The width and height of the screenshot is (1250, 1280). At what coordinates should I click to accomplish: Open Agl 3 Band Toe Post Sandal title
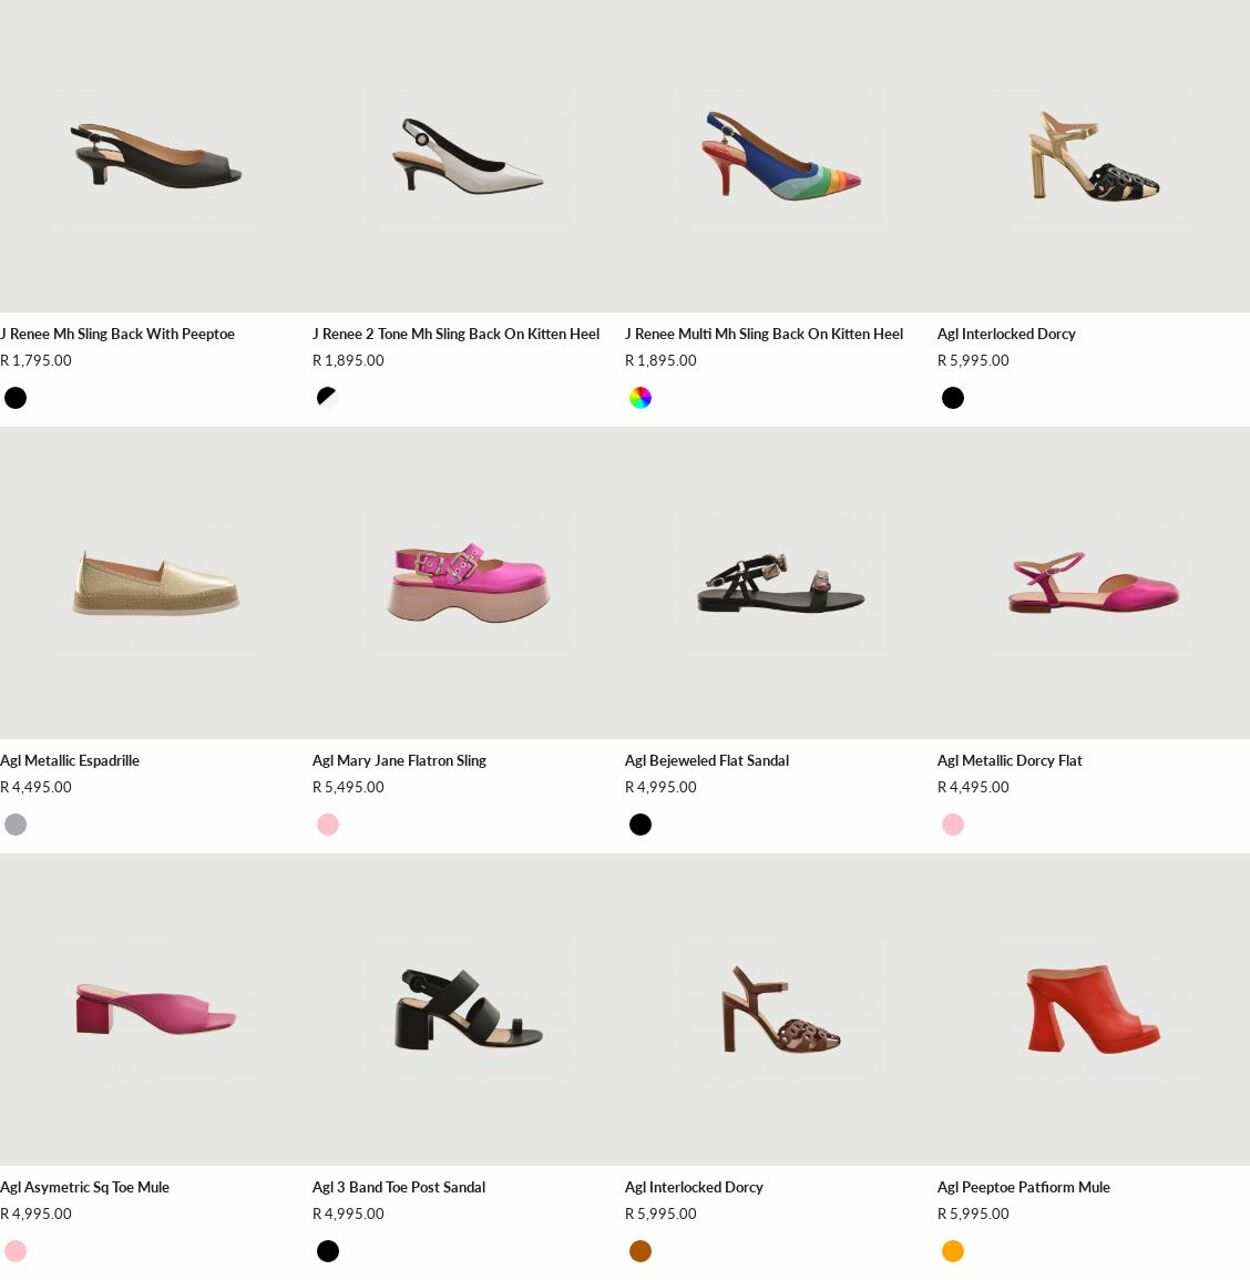pos(399,1188)
